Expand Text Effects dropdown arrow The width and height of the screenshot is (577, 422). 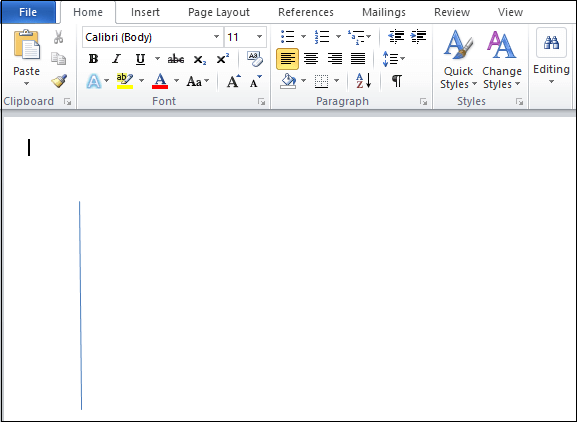[x=106, y=81]
